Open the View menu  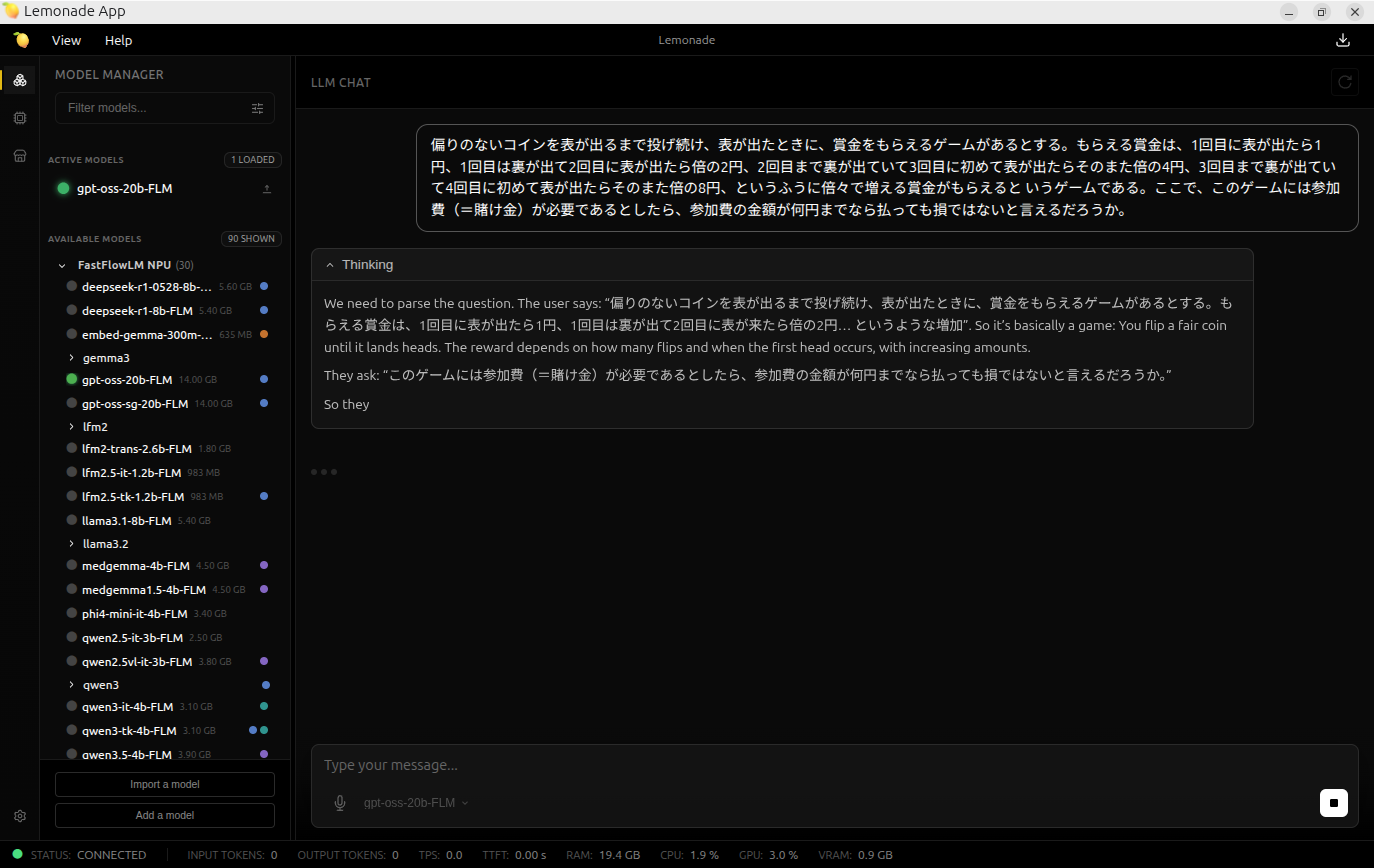(x=66, y=40)
